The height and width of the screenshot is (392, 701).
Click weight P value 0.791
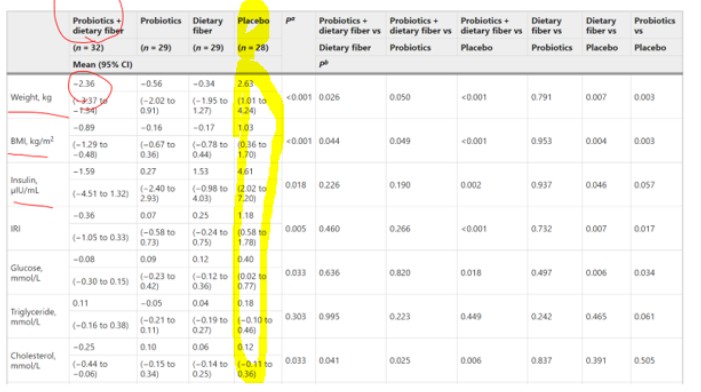coord(541,97)
